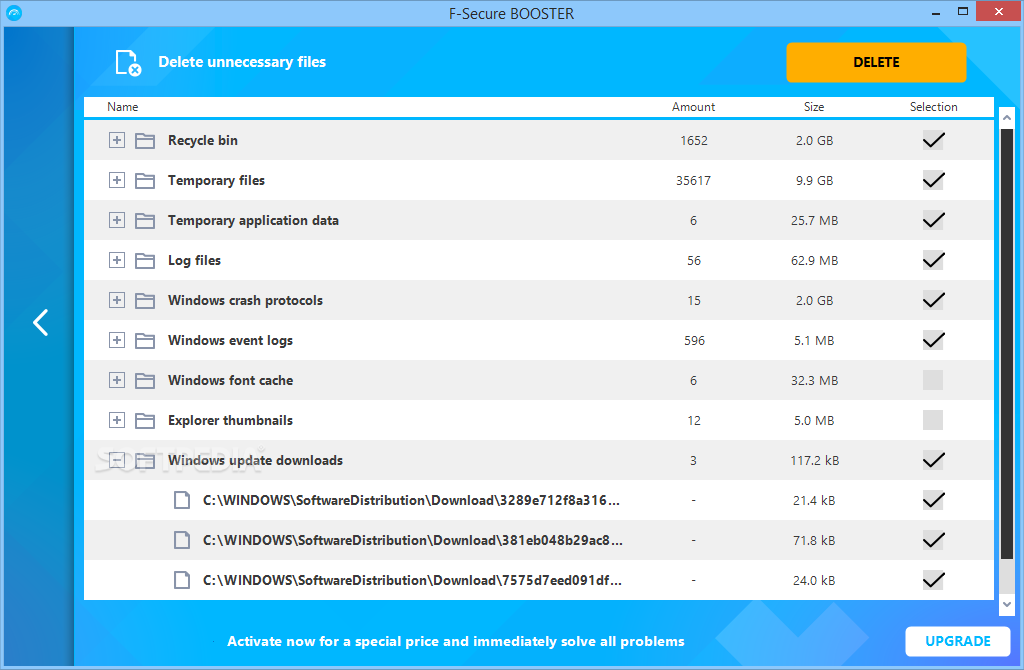Select the Temporary files row label
Viewport: 1024px width, 670px height.
click(216, 180)
